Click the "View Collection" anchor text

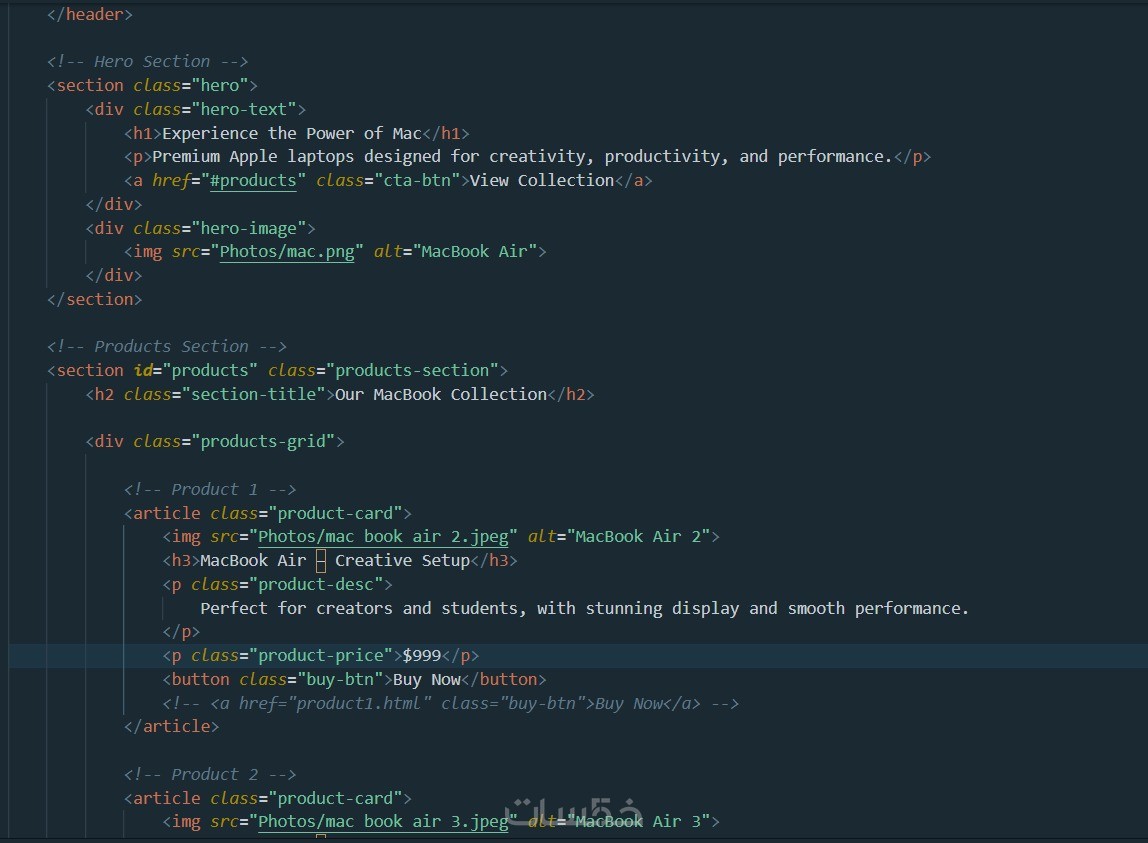click(541, 181)
